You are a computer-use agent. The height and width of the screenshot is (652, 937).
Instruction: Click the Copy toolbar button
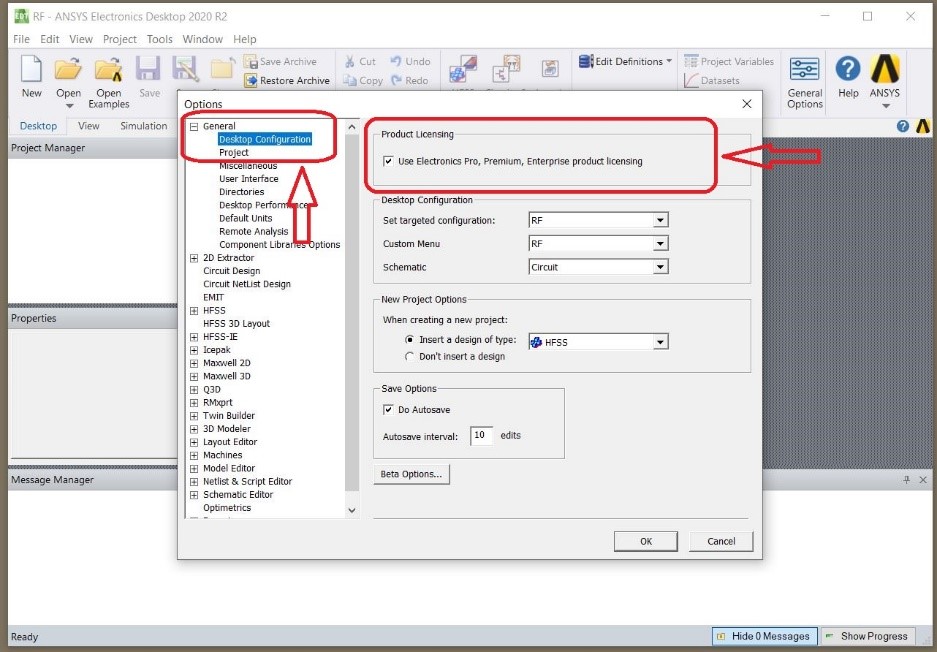click(363, 80)
